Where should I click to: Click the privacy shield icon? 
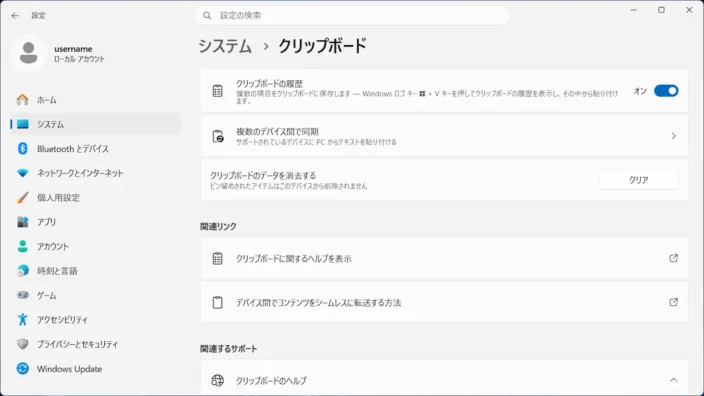pos(22,344)
